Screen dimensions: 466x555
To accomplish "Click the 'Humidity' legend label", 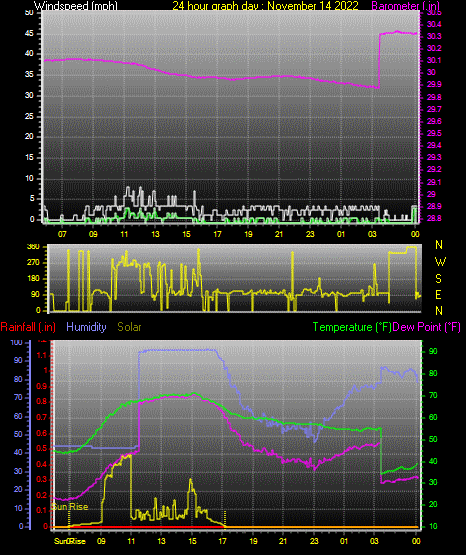I will pyautogui.click(x=86, y=327).
